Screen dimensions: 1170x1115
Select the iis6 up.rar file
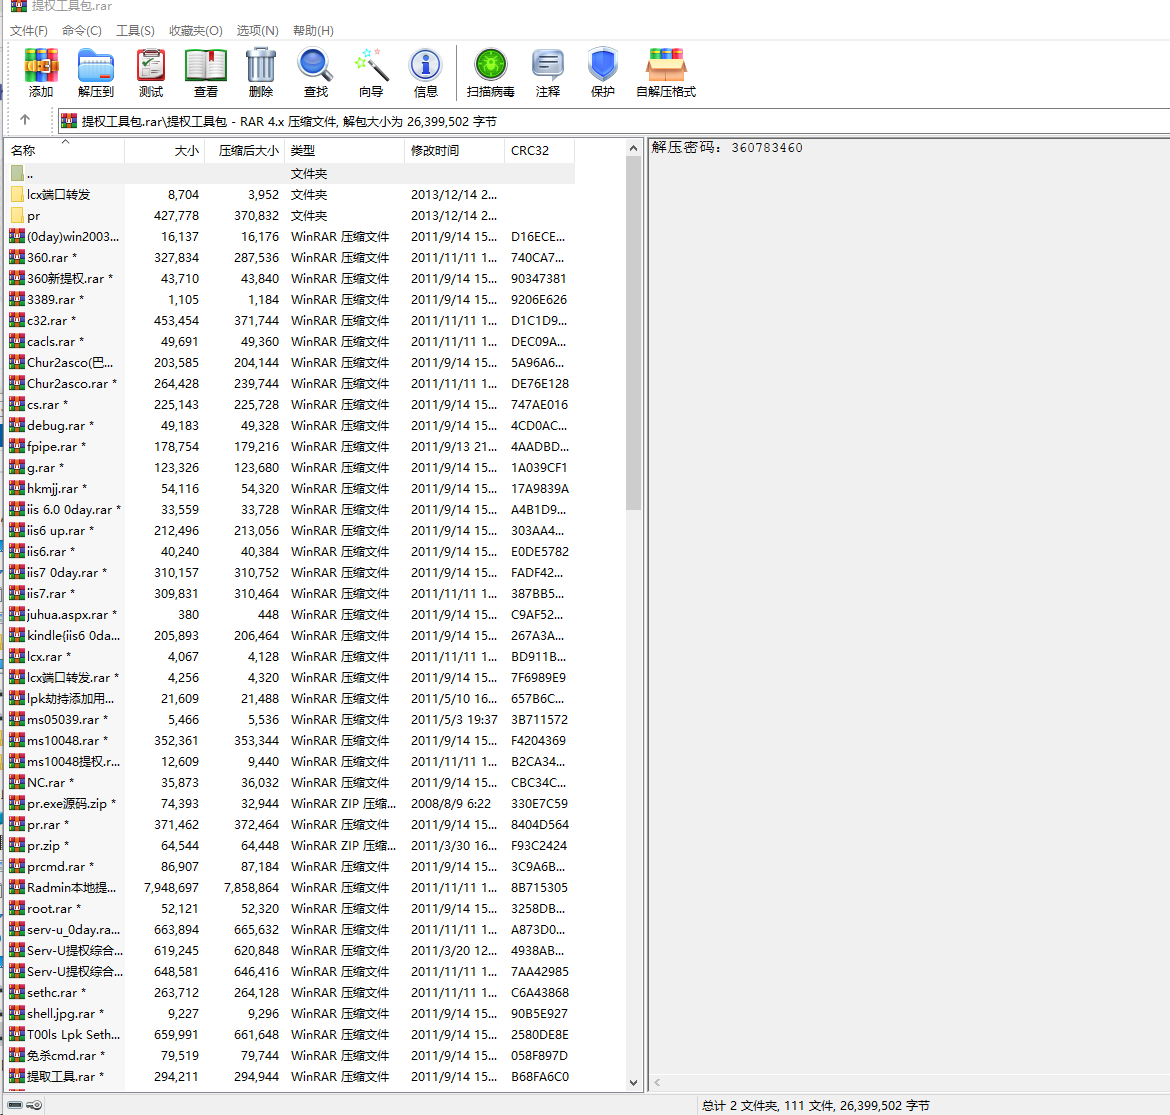tap(291, 531)
